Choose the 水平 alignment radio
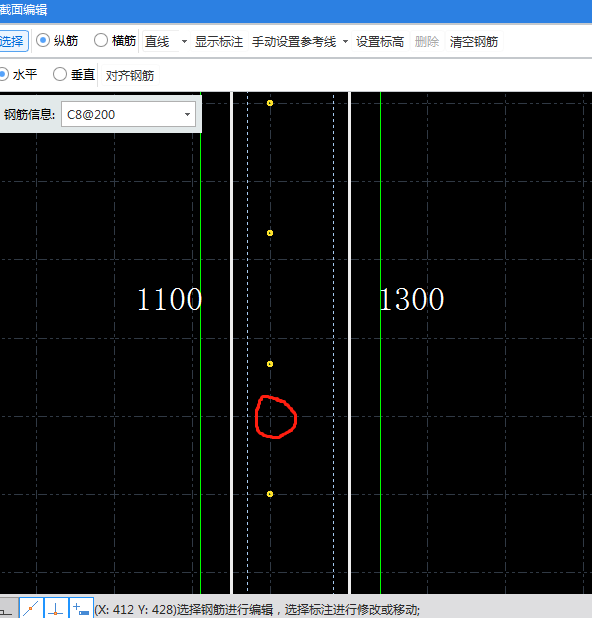The width and height of the screenshot is (592, 618). point(3,74)
